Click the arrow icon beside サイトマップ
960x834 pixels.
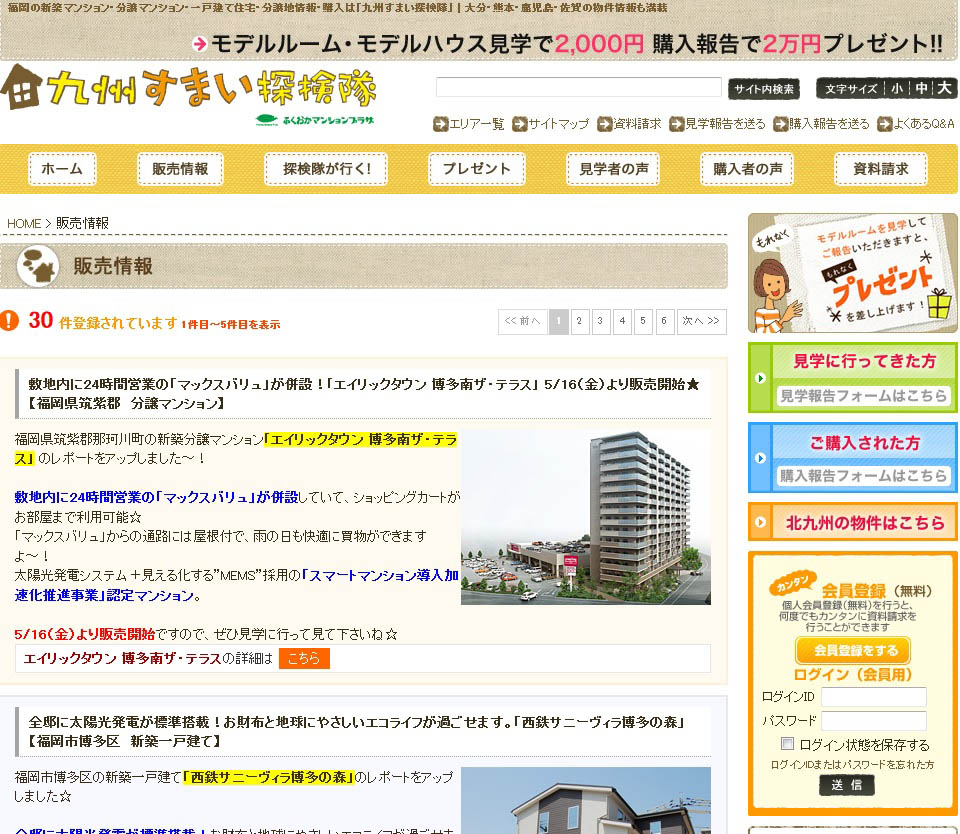click(520, 124)
